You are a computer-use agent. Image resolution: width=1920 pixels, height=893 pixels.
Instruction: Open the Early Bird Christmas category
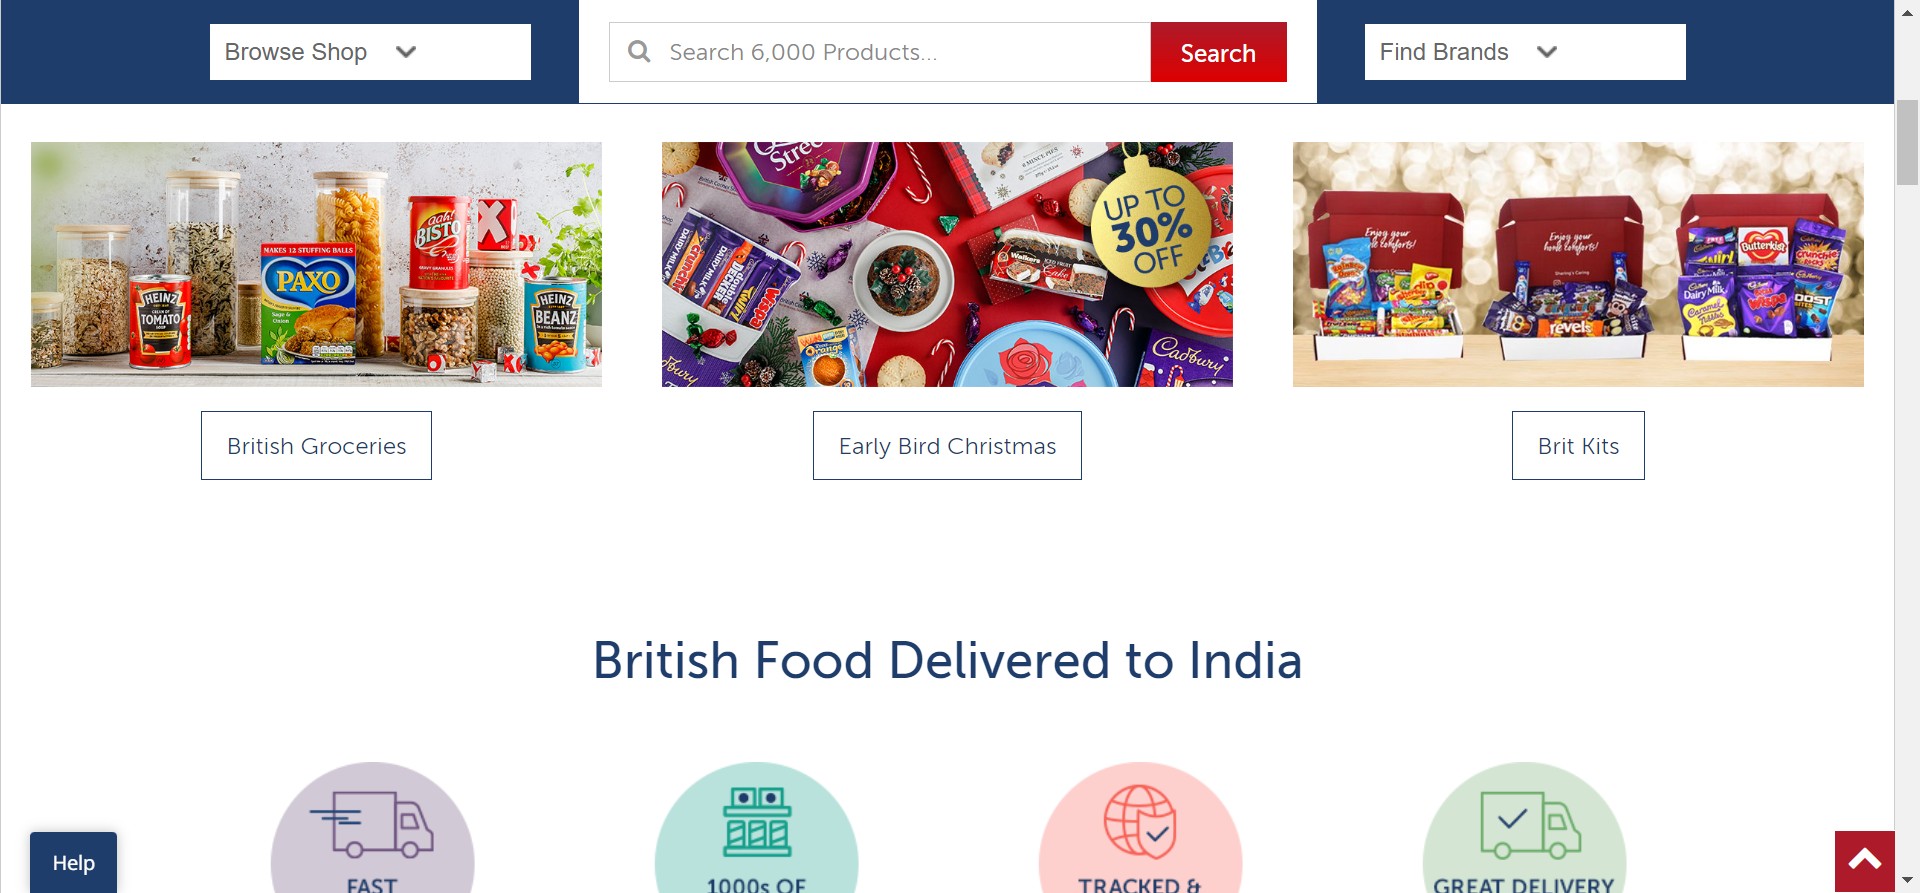pos(947,446)
